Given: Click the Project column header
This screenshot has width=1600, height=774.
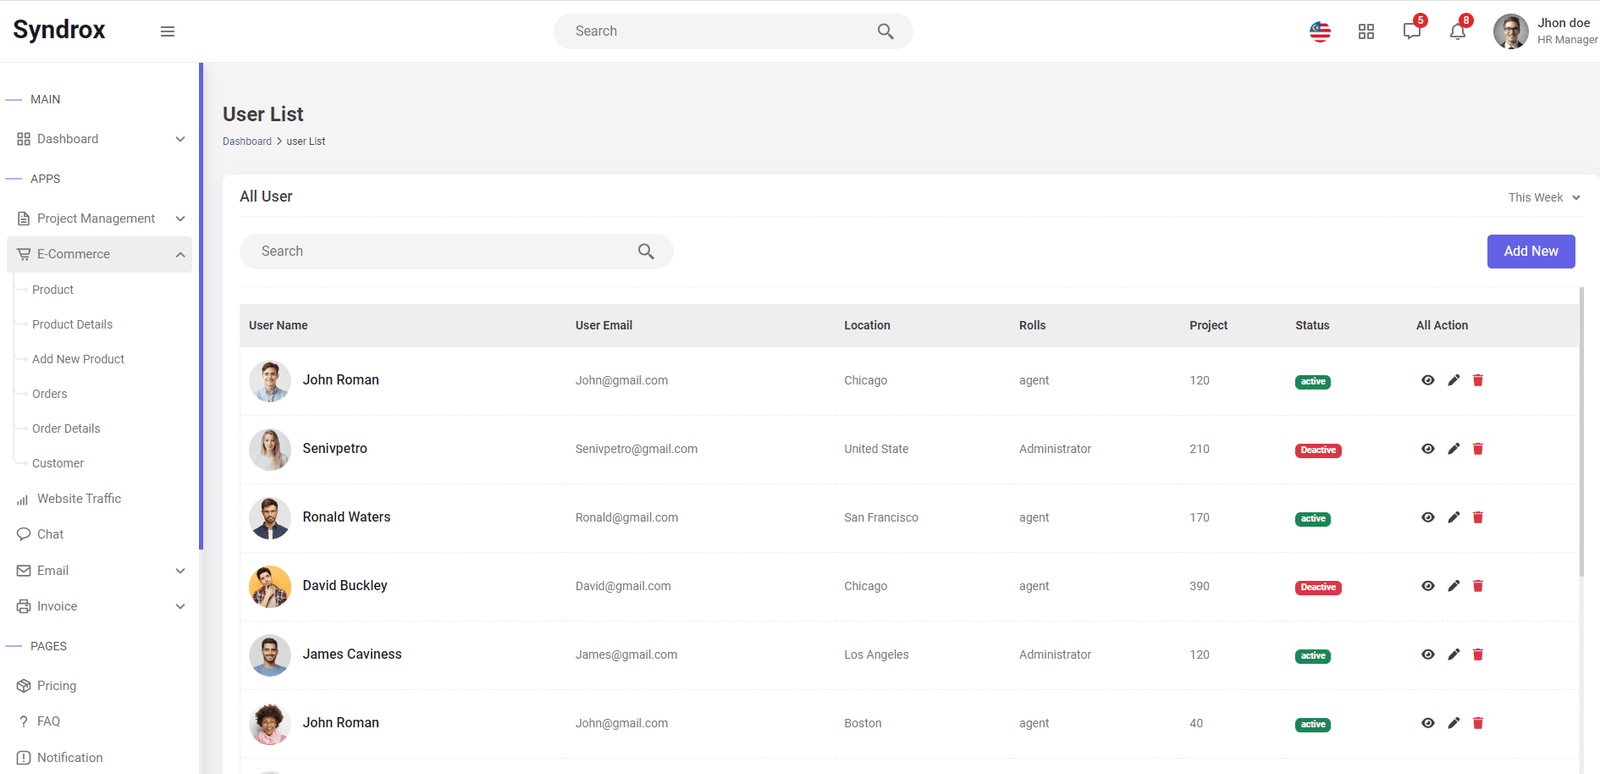Looking at the screenshot, I should (1208, 326).
